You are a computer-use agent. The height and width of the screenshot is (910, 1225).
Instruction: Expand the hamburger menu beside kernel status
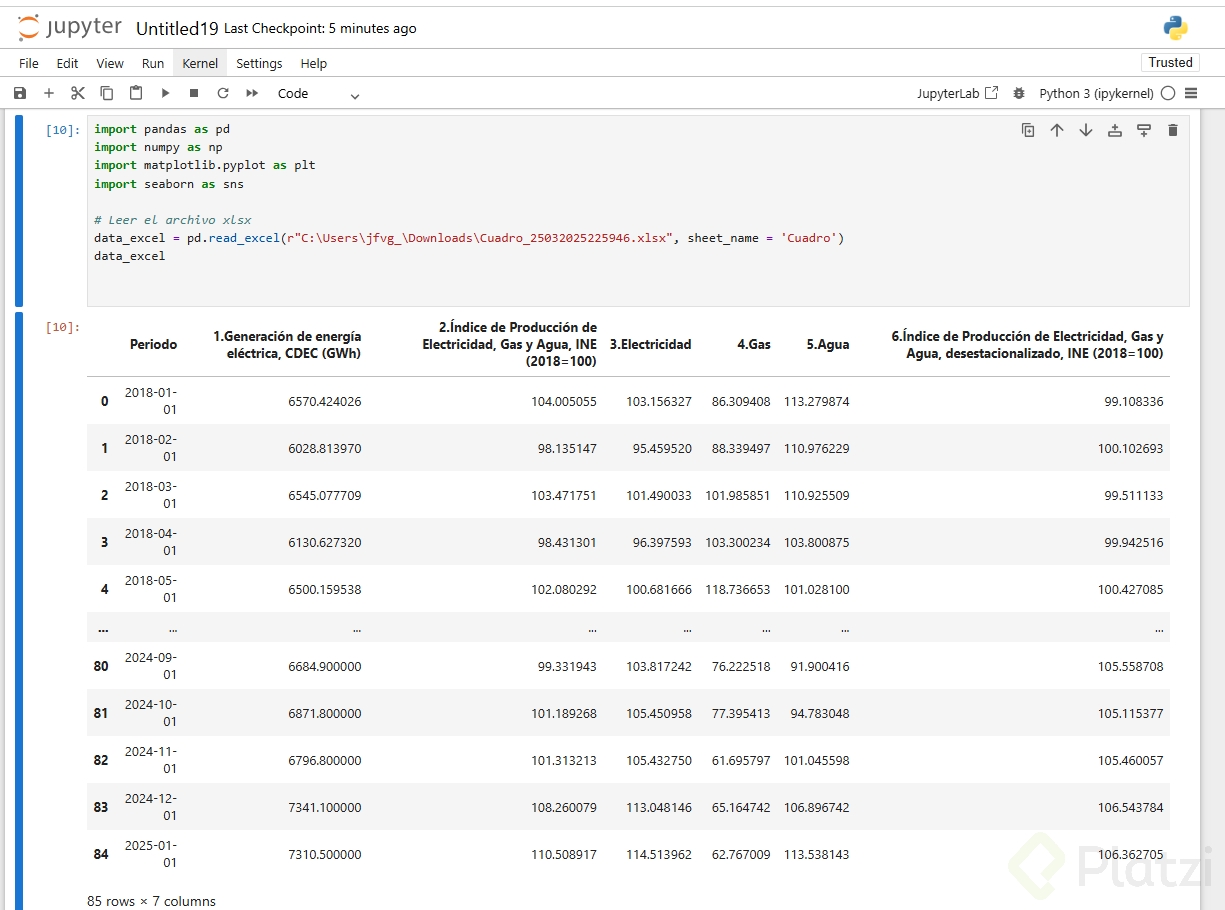point(1191,93)
